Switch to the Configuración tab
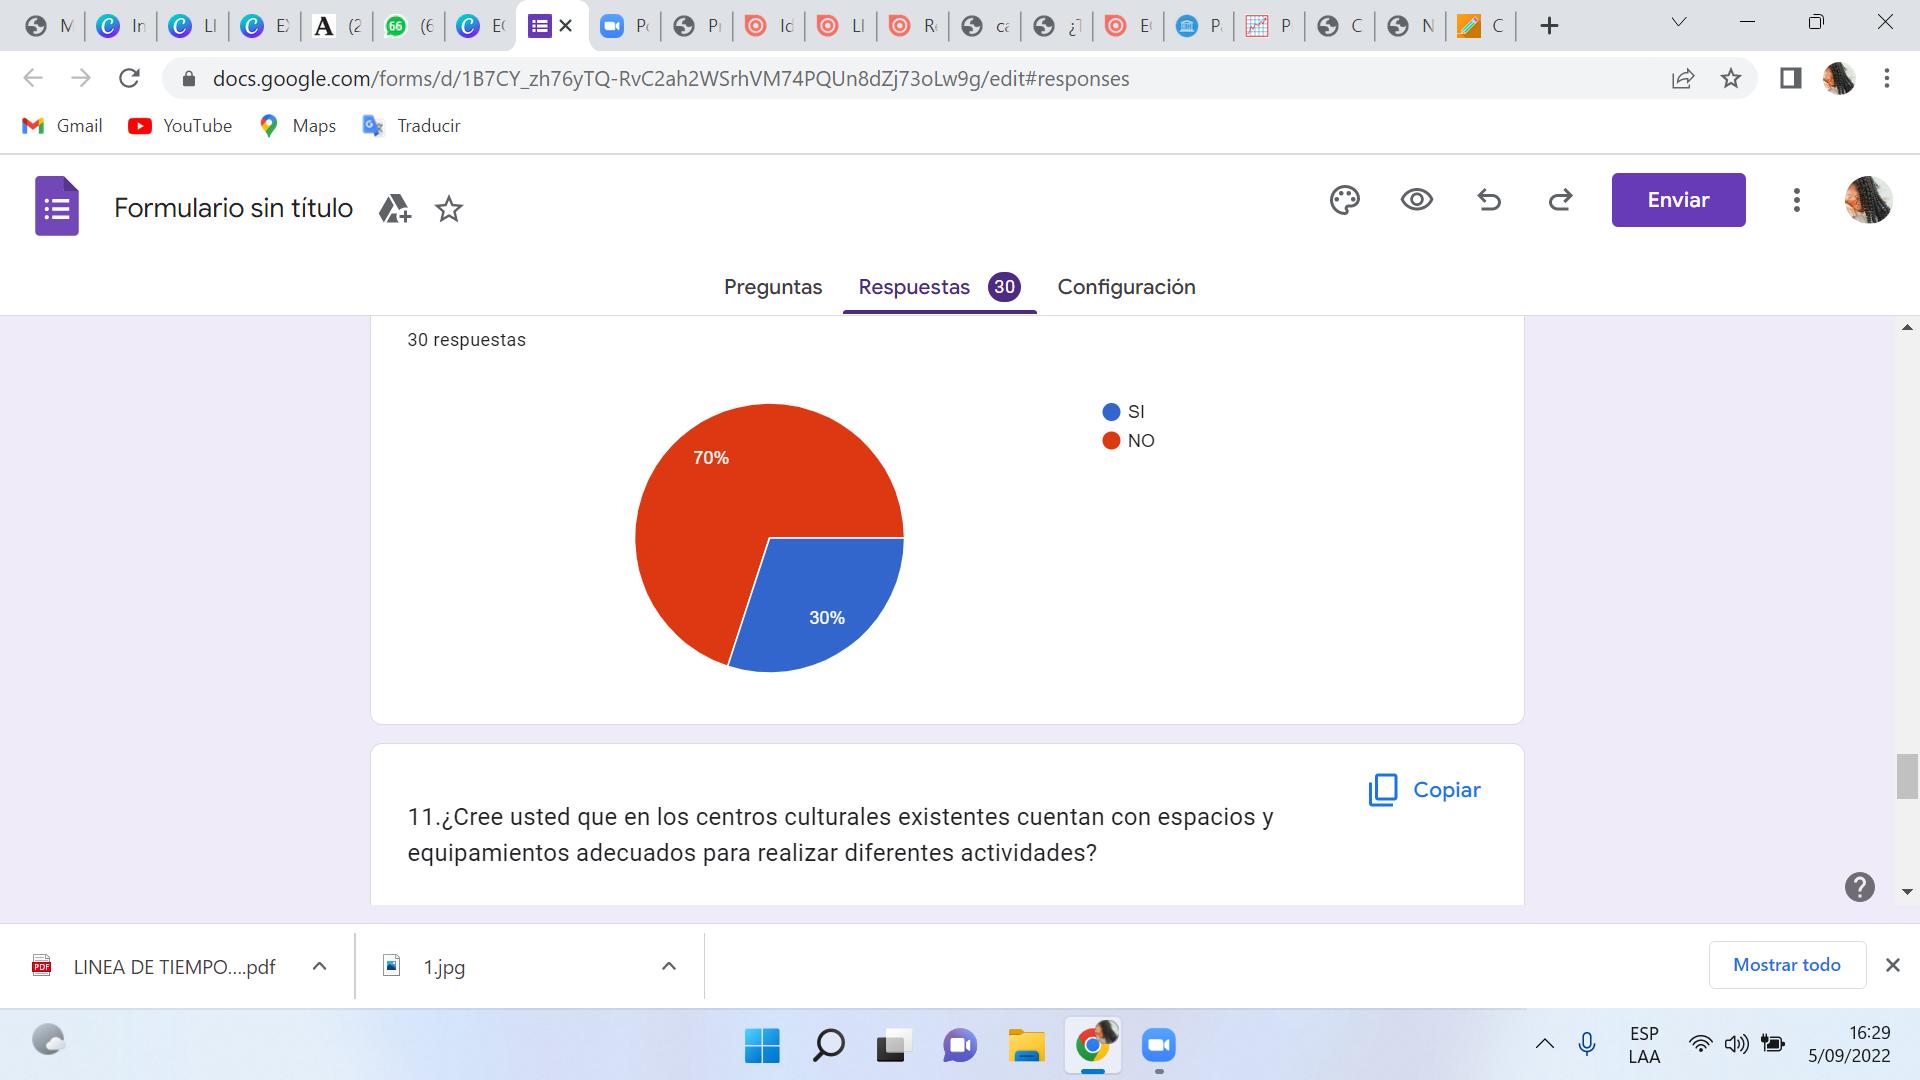Viewport: 1920px width, 1080px height. (1126, 287)
